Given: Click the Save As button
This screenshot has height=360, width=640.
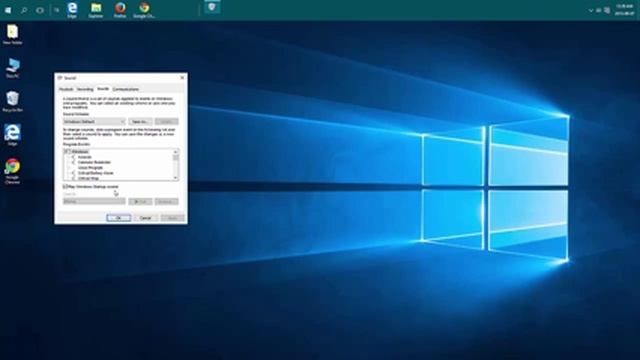Looking at the screenshot, I should pos(140,122).
